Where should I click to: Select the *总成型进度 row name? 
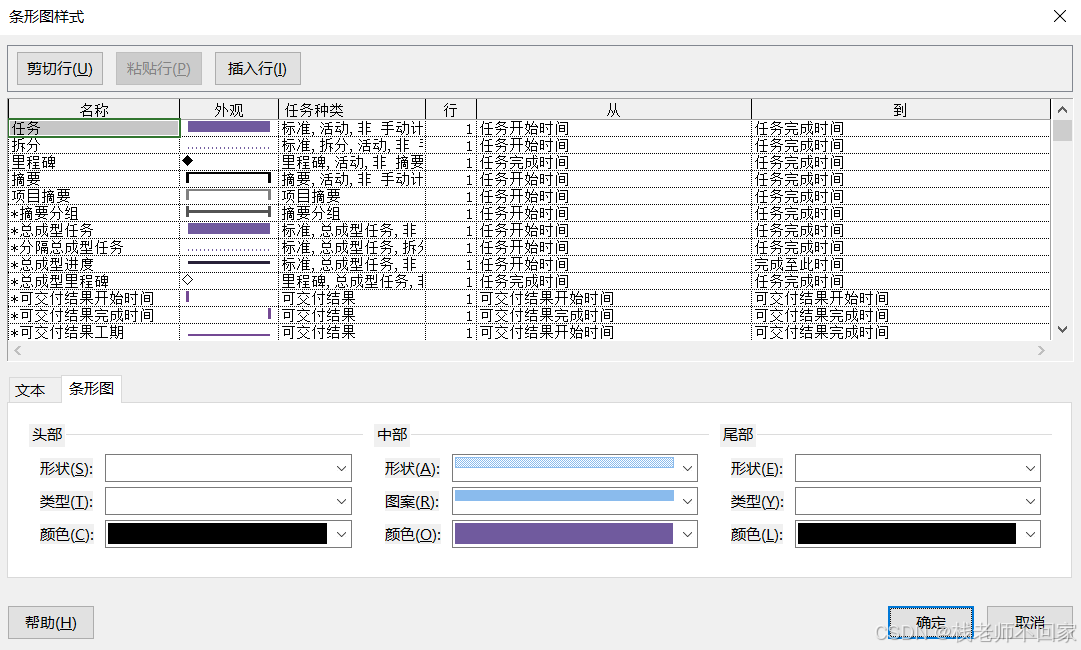[94, 264]
